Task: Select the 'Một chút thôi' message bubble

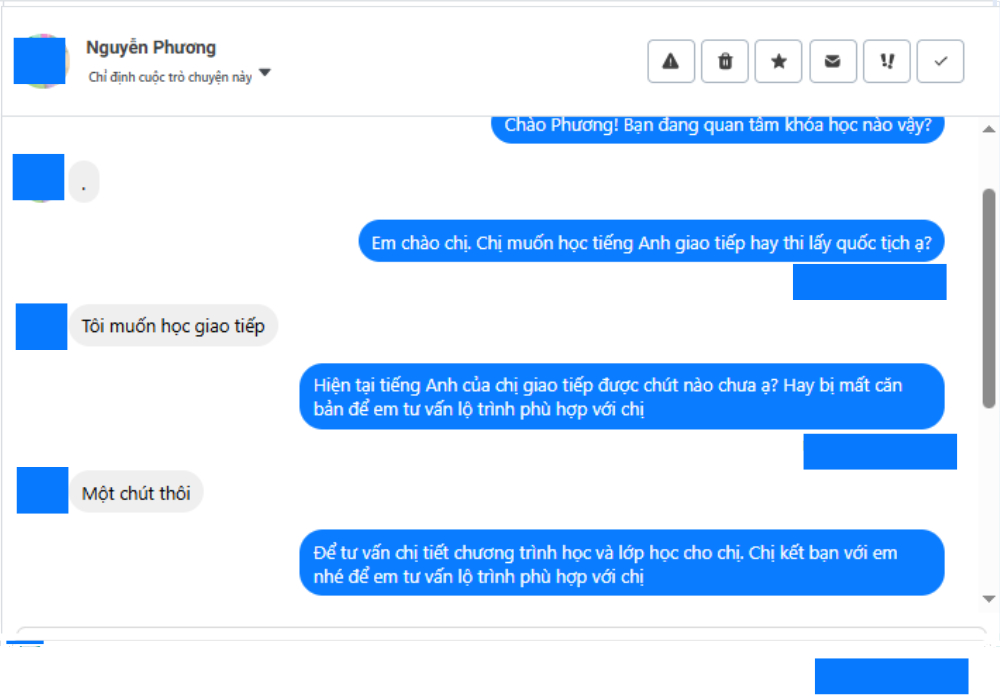Action: [x=136, y=493]
